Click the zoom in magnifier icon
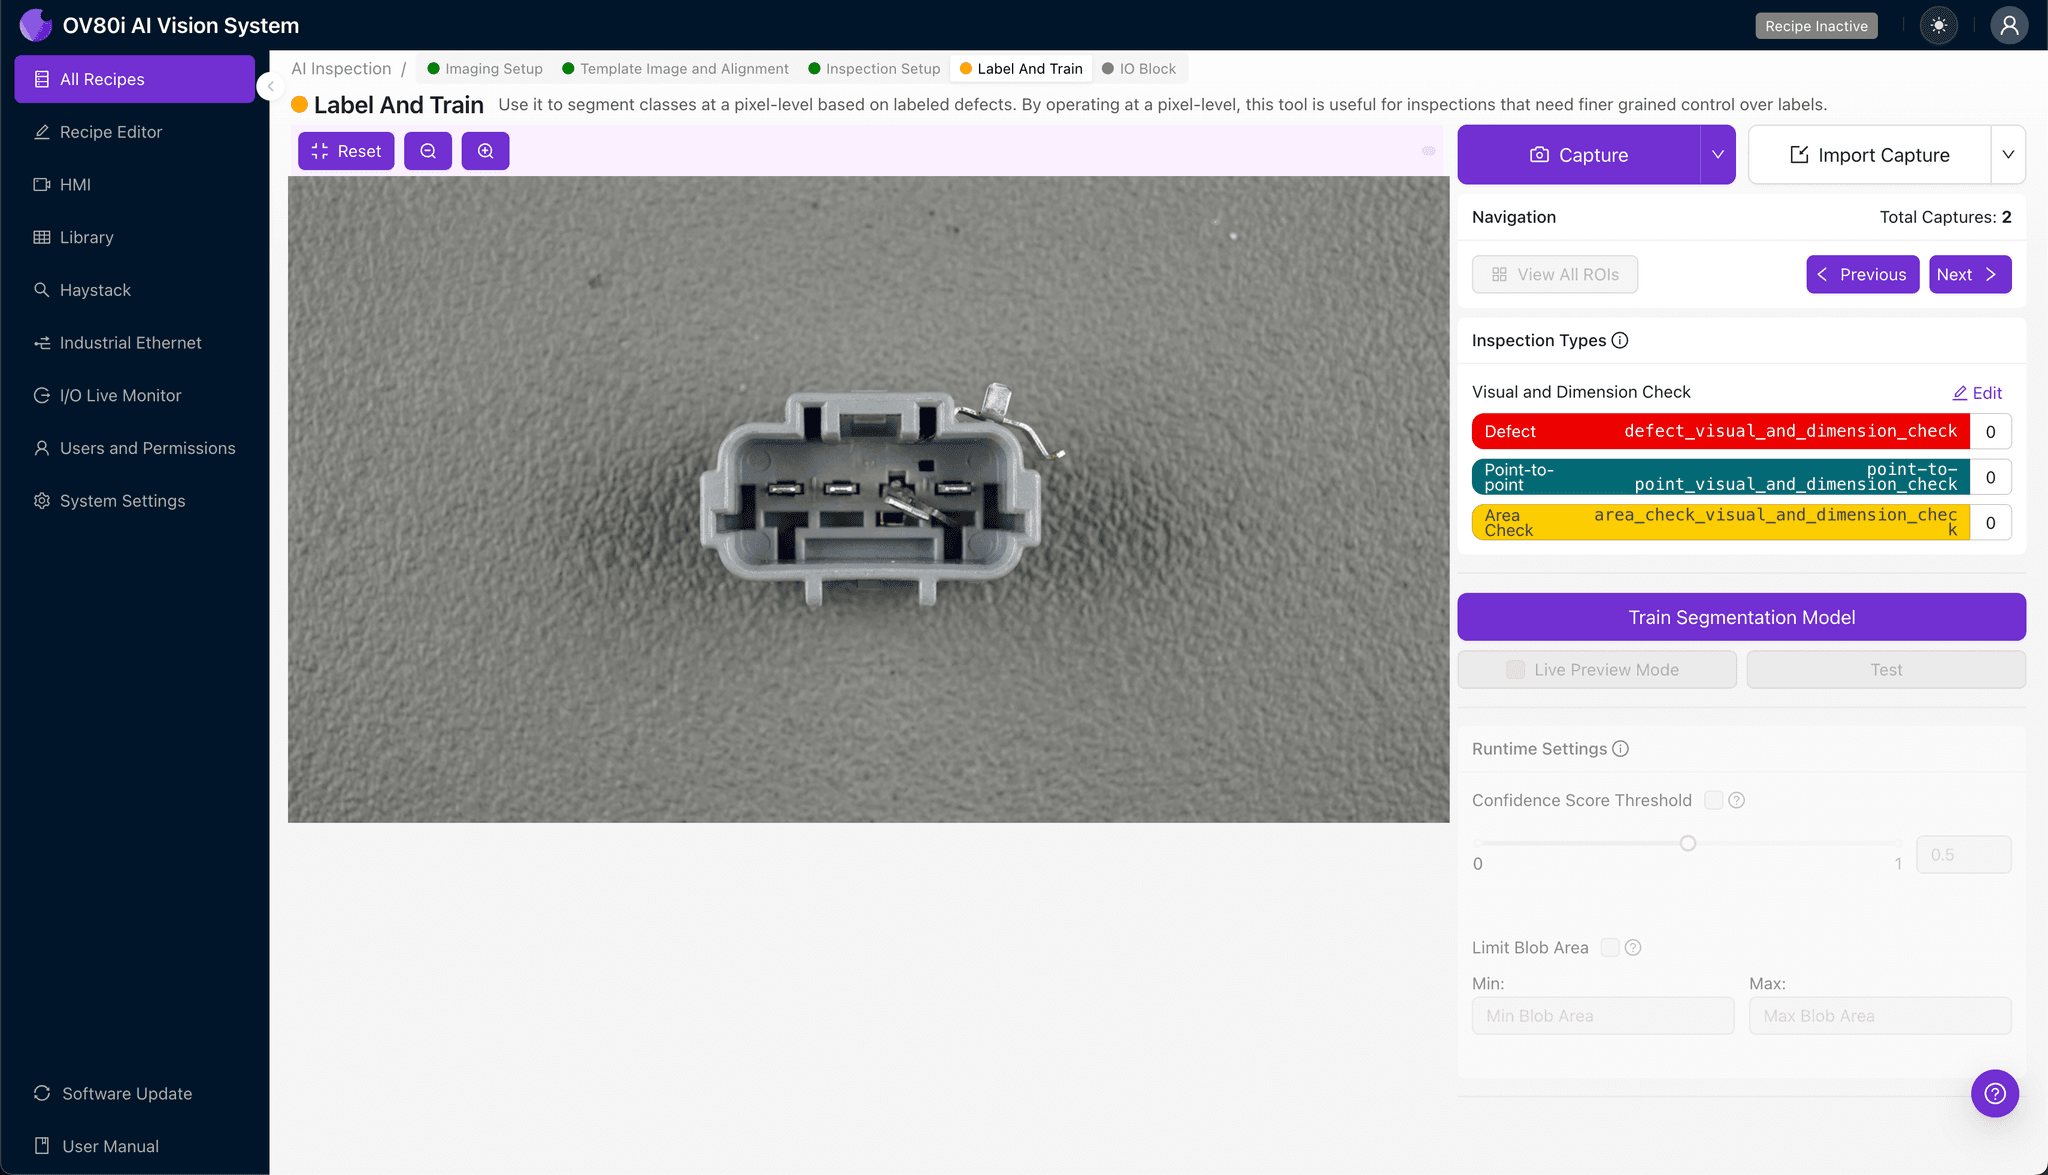Image resolution: width=2048 pixels, height=1175 pixels. (485, 151)
